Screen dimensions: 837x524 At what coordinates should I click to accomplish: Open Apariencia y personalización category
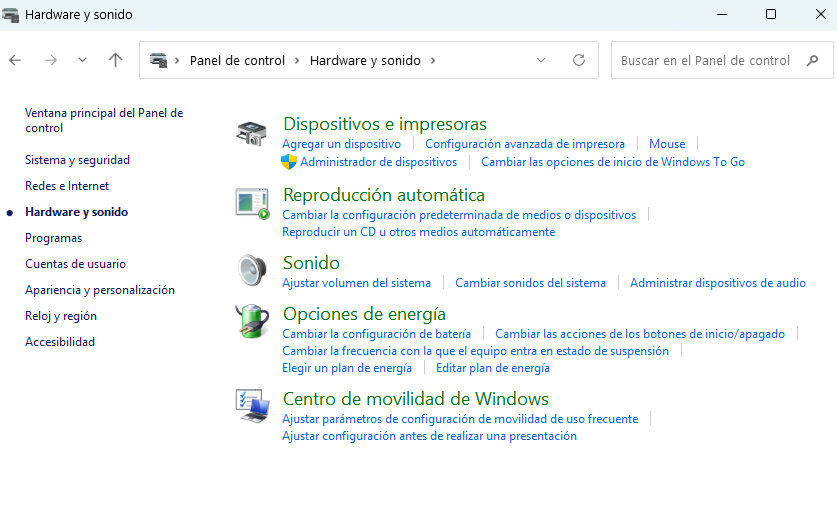click(x=100, y=290)
